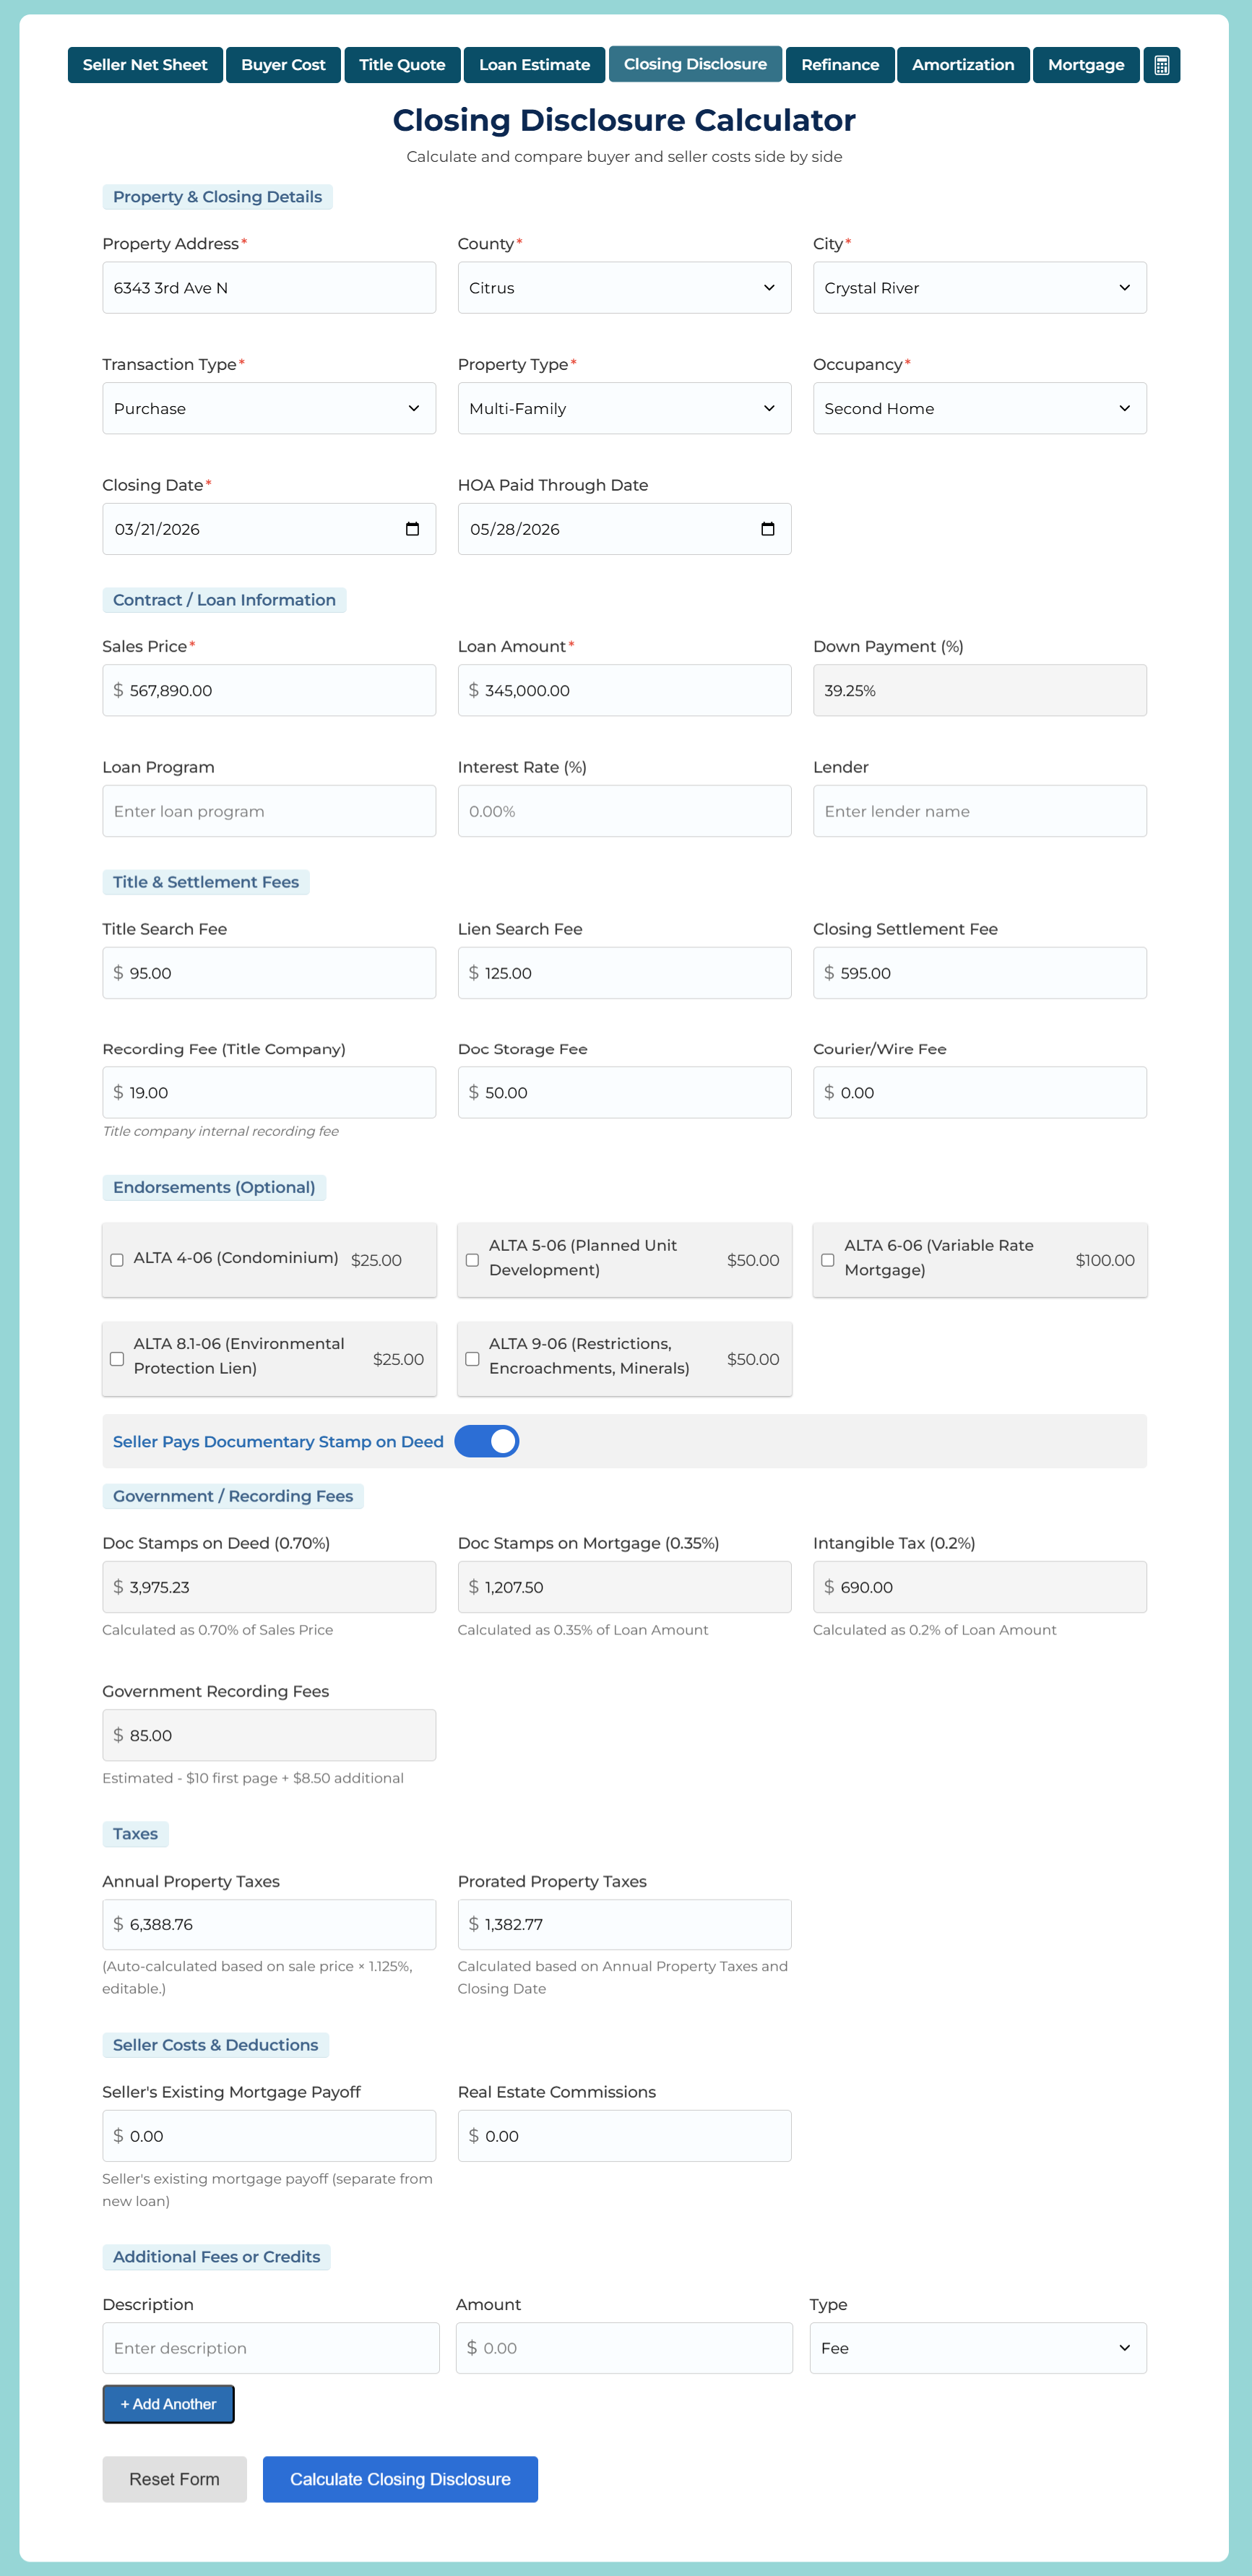Switch to the Loan Estimate tab
The height and width of the screenshot is (2576, 1252).
click(x=534, y=64)
